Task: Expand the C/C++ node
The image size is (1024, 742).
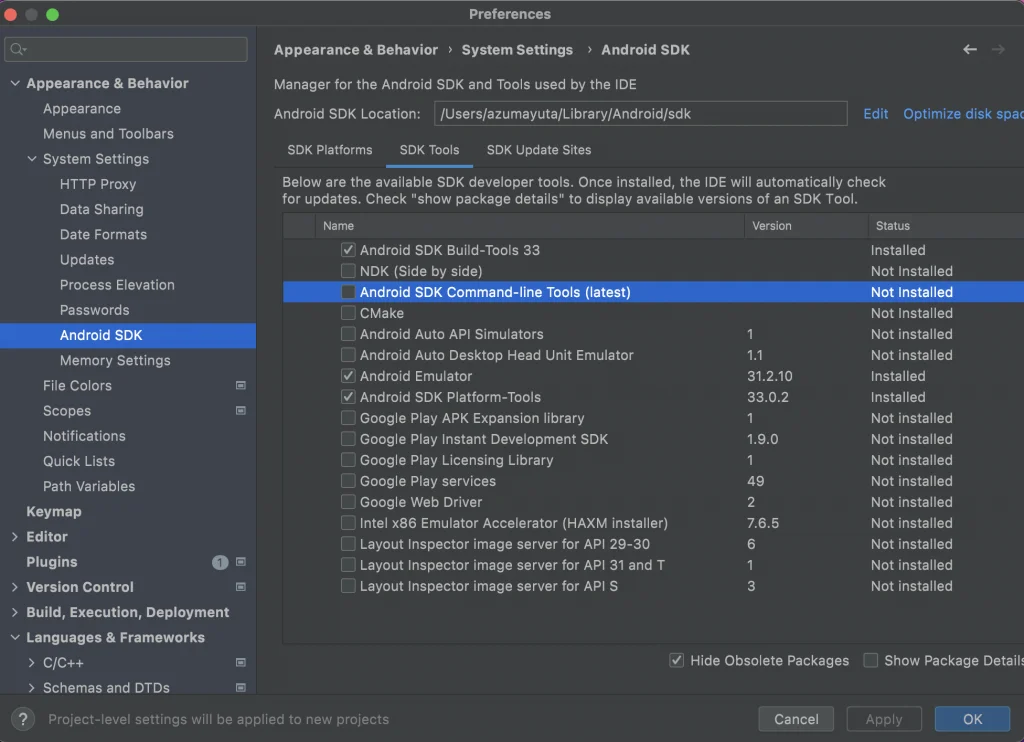Action: point(31,662)
